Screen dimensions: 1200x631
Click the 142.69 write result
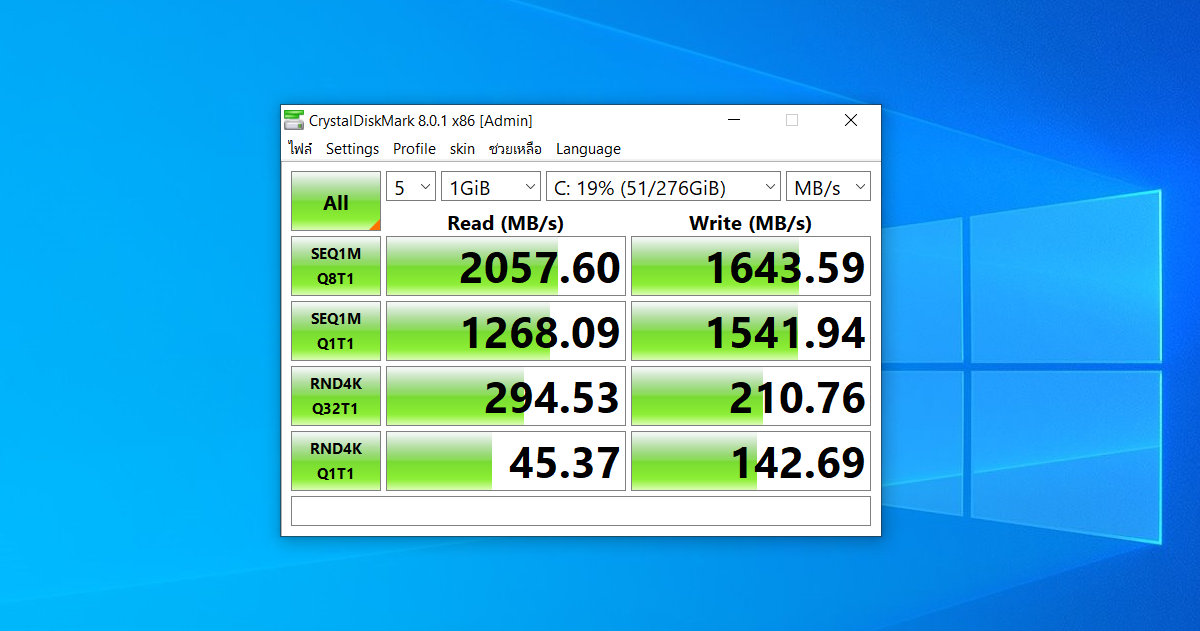click(751, 462)
